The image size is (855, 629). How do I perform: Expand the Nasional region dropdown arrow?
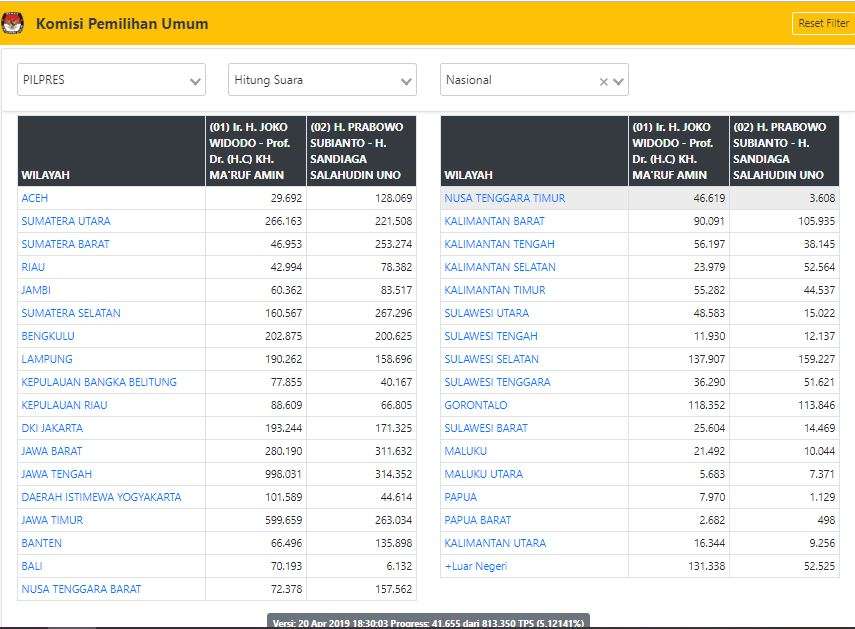coord(618,81)
